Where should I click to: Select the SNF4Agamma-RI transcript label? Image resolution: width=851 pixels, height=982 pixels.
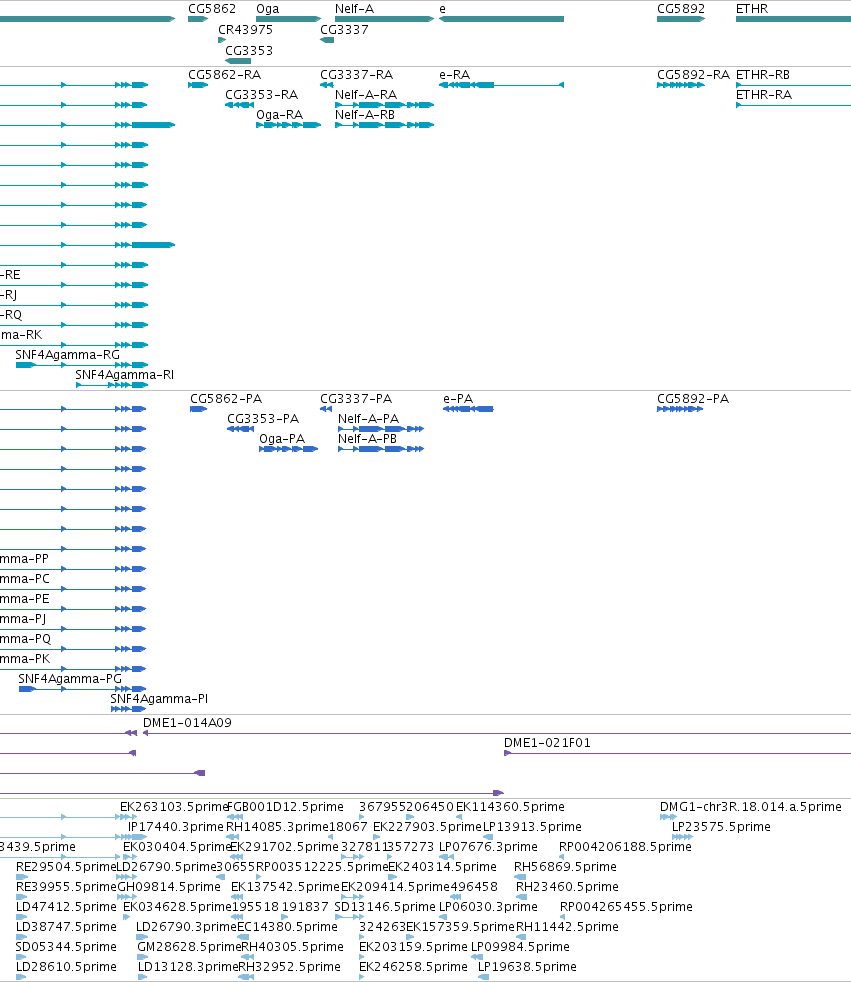pyautogui.click(x=125, y=375)
